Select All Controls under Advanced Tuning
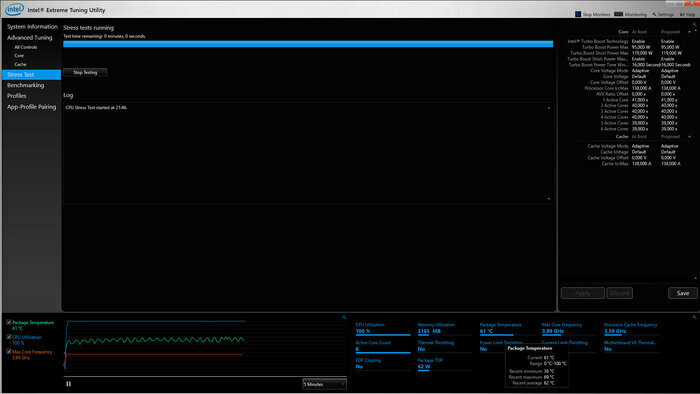 (x=25, y=47)
